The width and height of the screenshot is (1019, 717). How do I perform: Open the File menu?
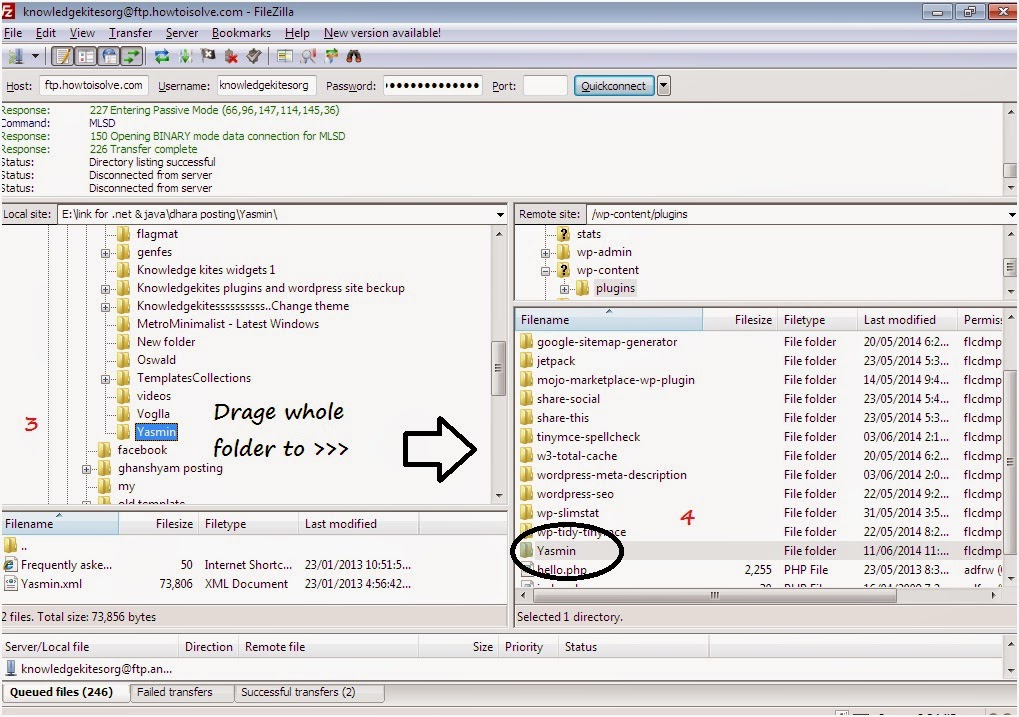click(x=12, y=33)
